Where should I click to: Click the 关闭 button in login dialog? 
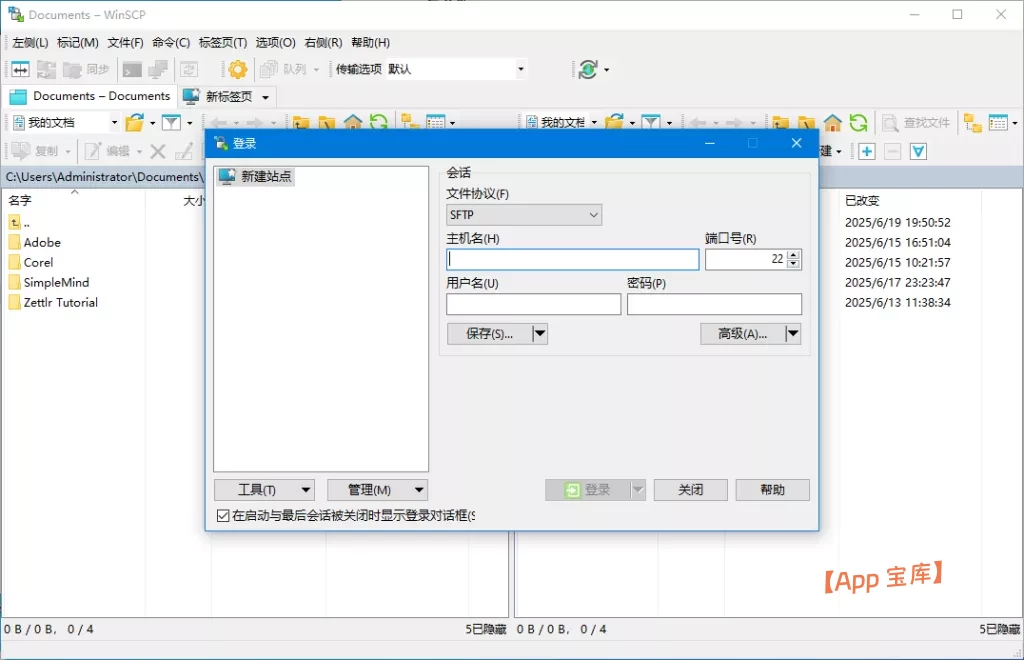tap(690, 490)
